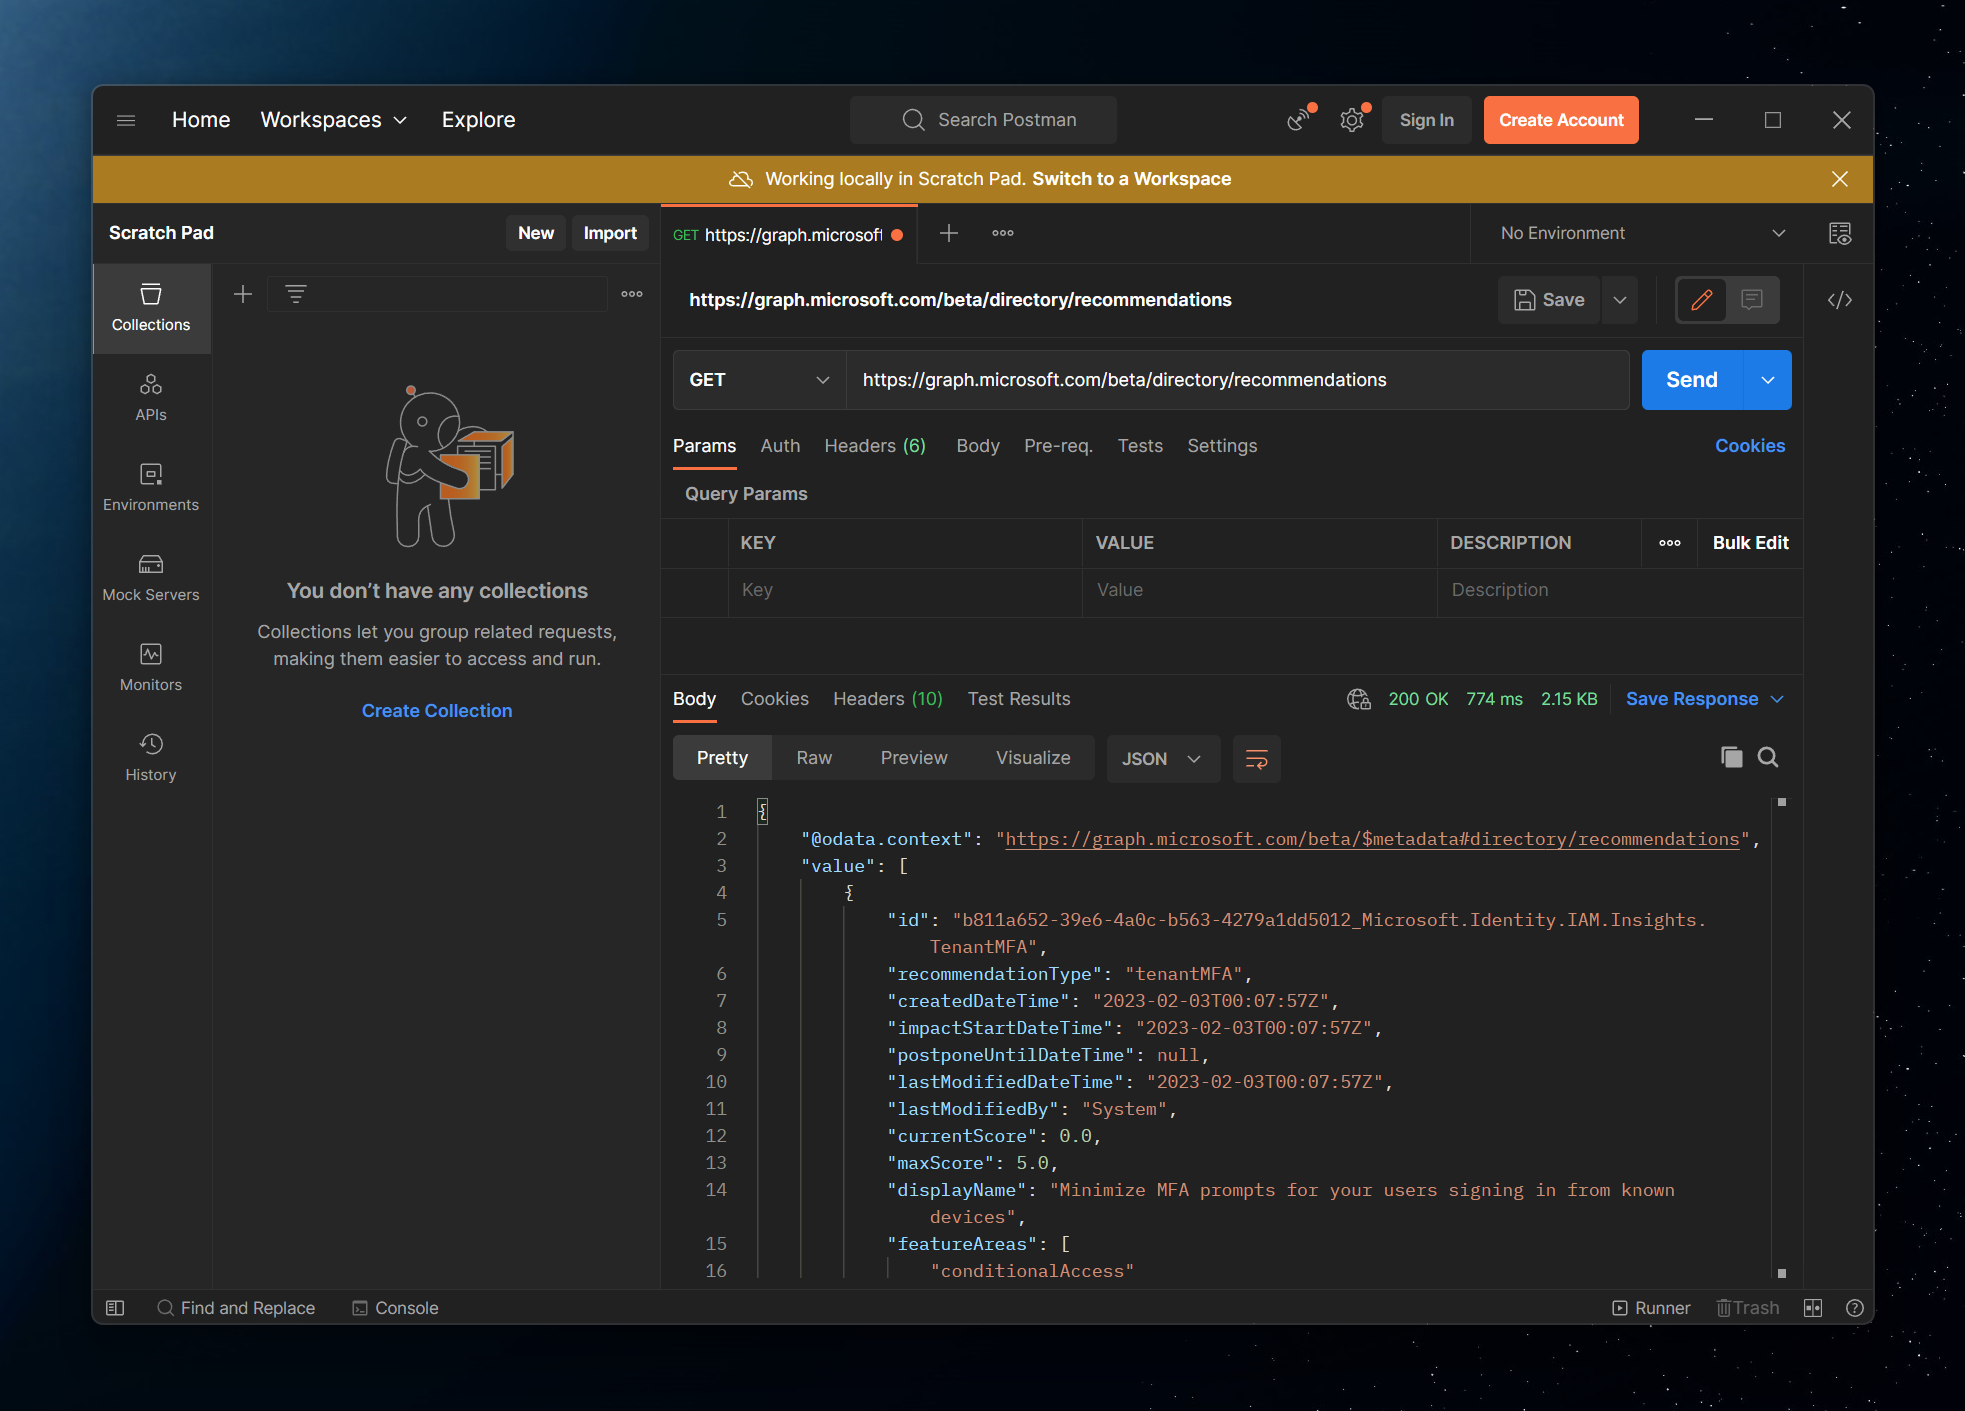
Task: Click the collections filter icon
Action: pyautogui.click(x=295, y=294)
